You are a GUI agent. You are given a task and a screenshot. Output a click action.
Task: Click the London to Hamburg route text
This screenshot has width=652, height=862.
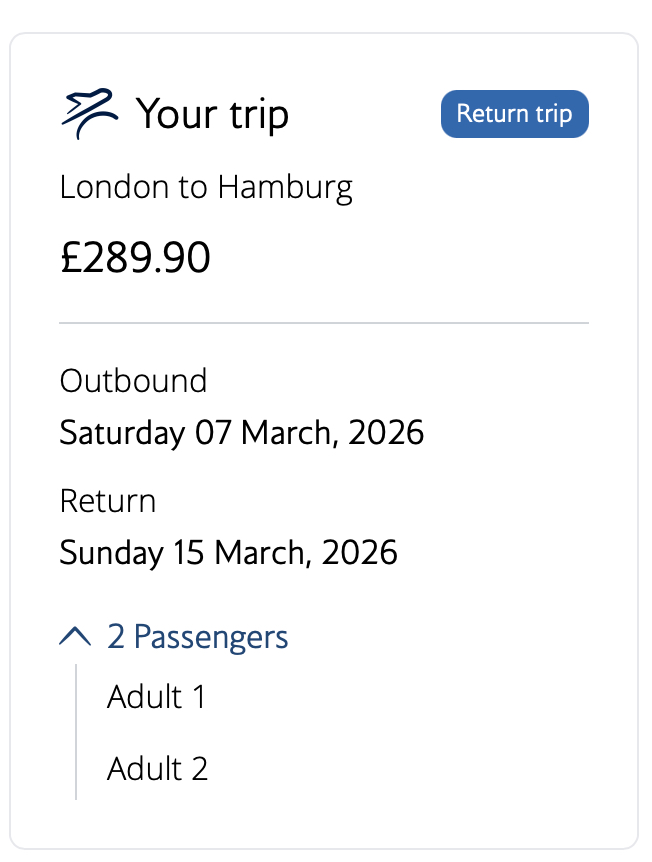click(206, 187)
